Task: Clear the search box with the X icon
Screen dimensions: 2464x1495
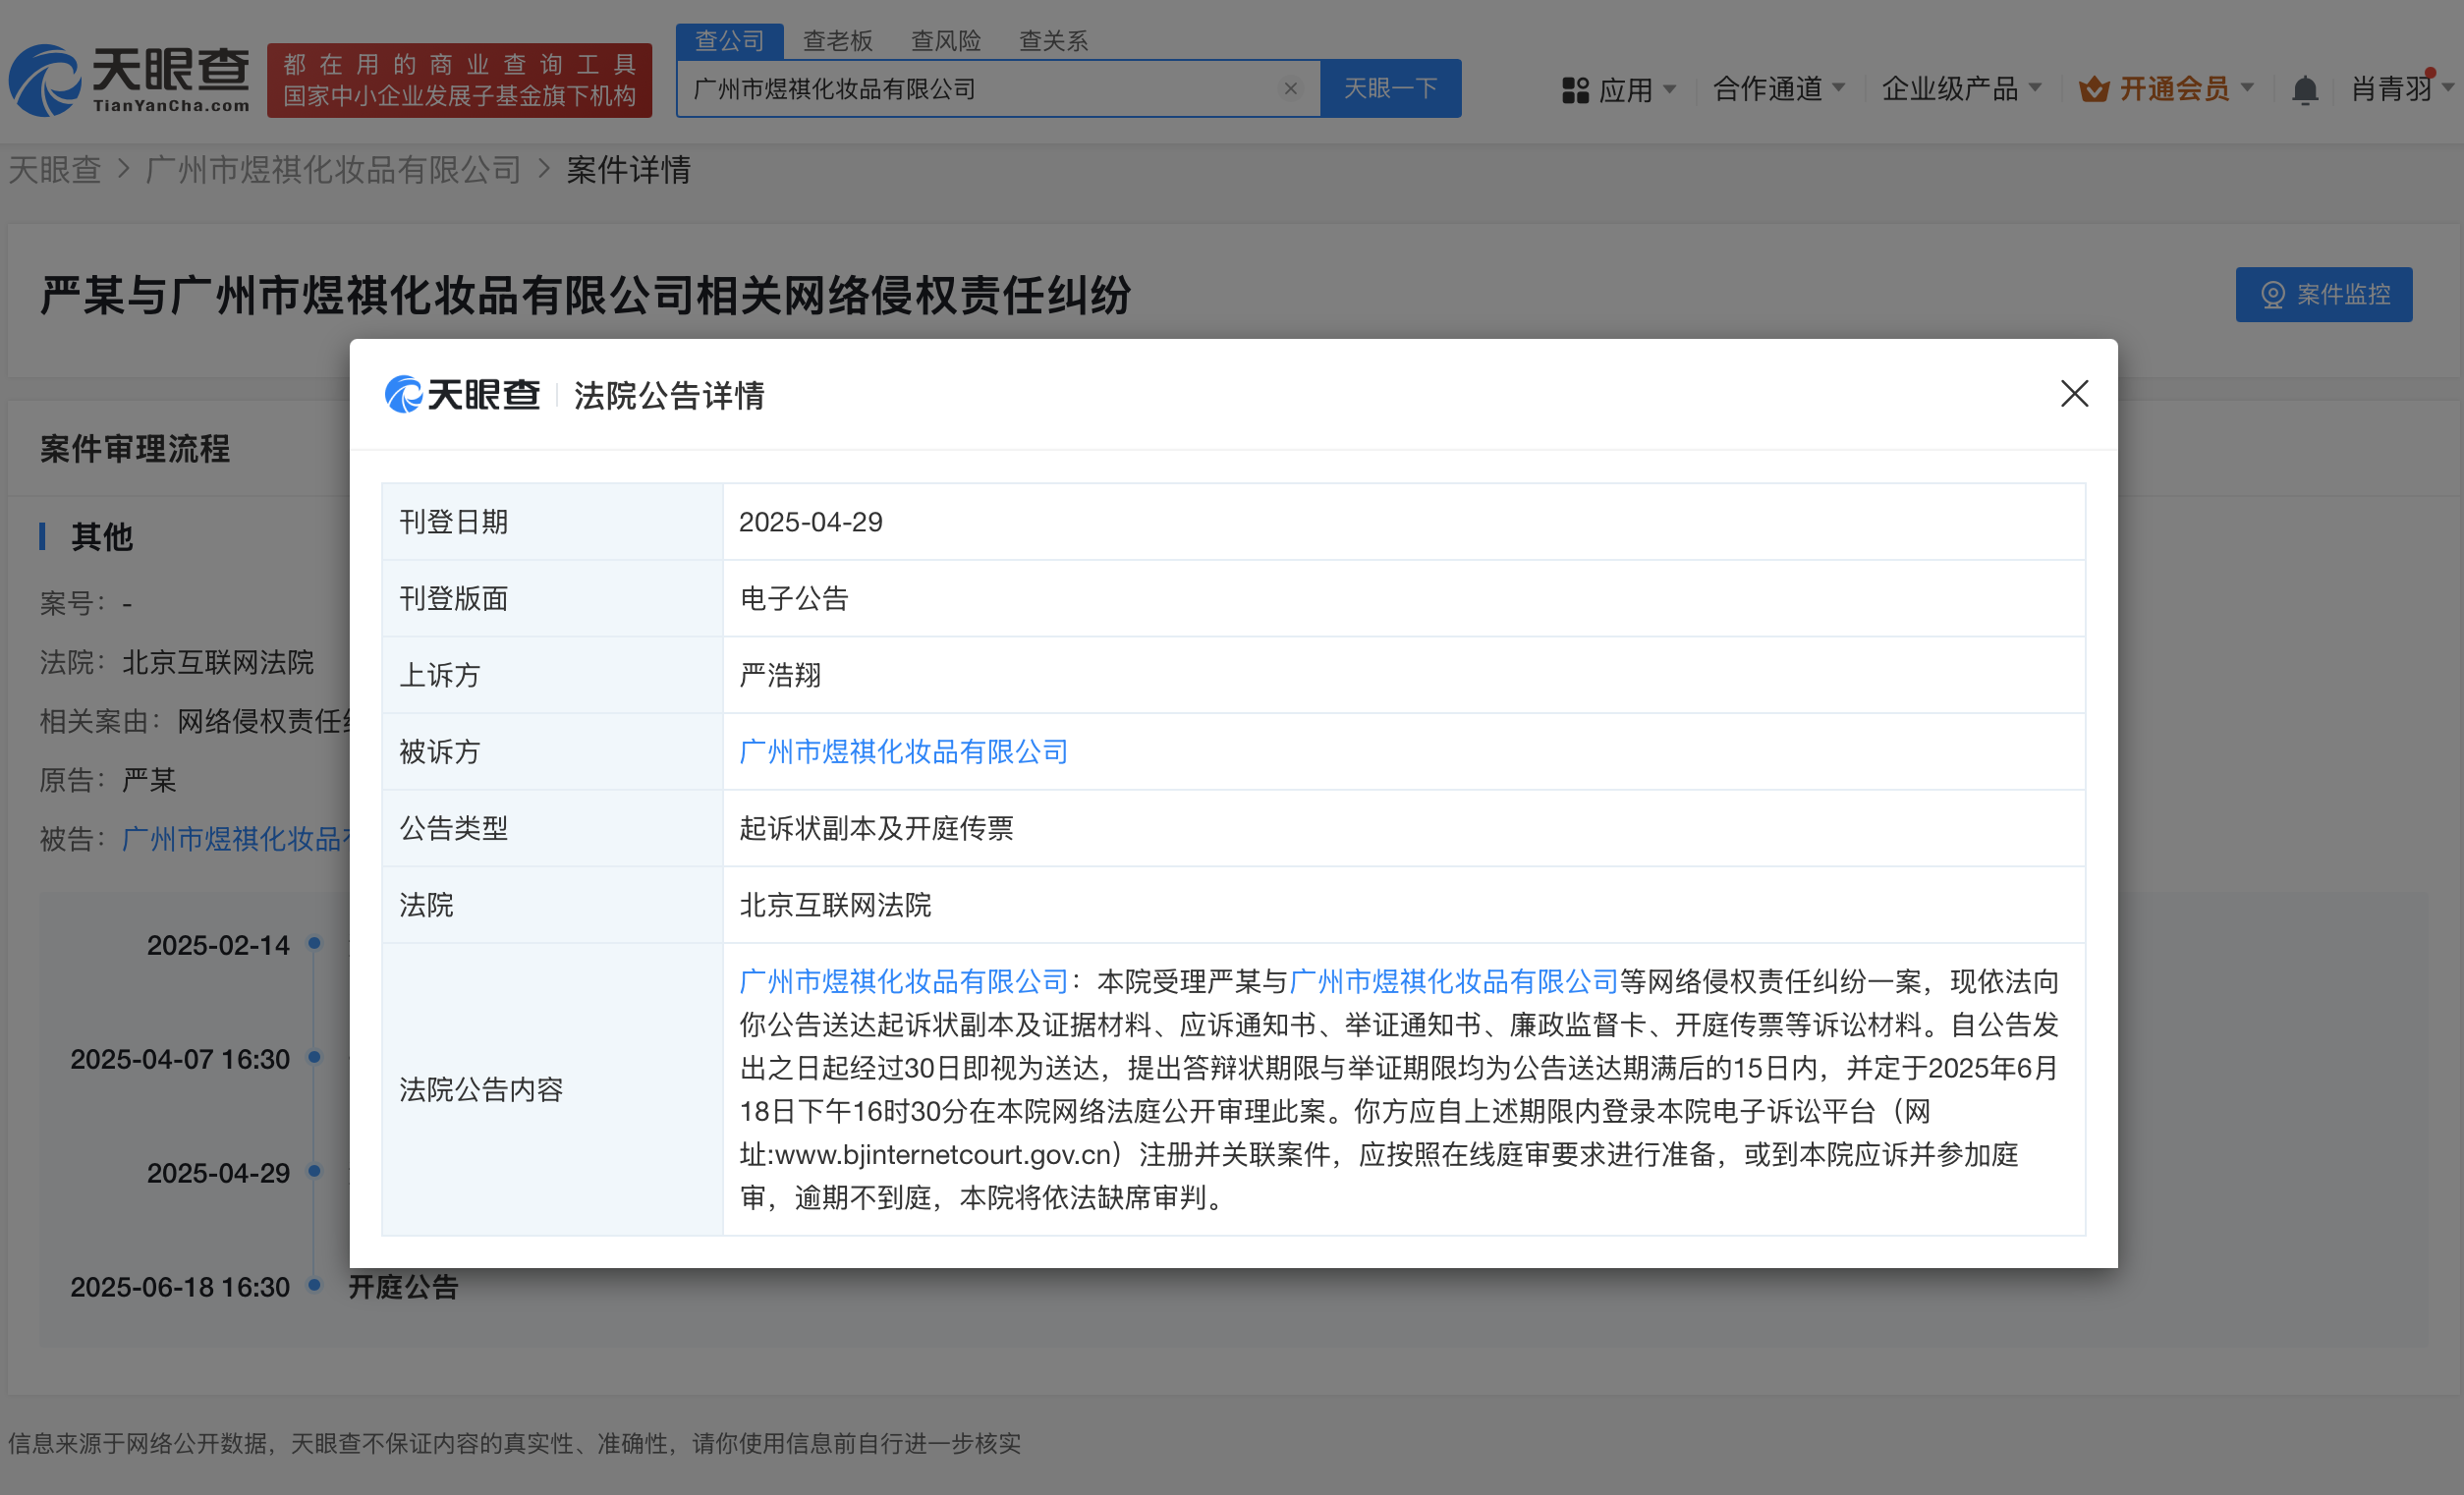Action: pos(1290,89)
